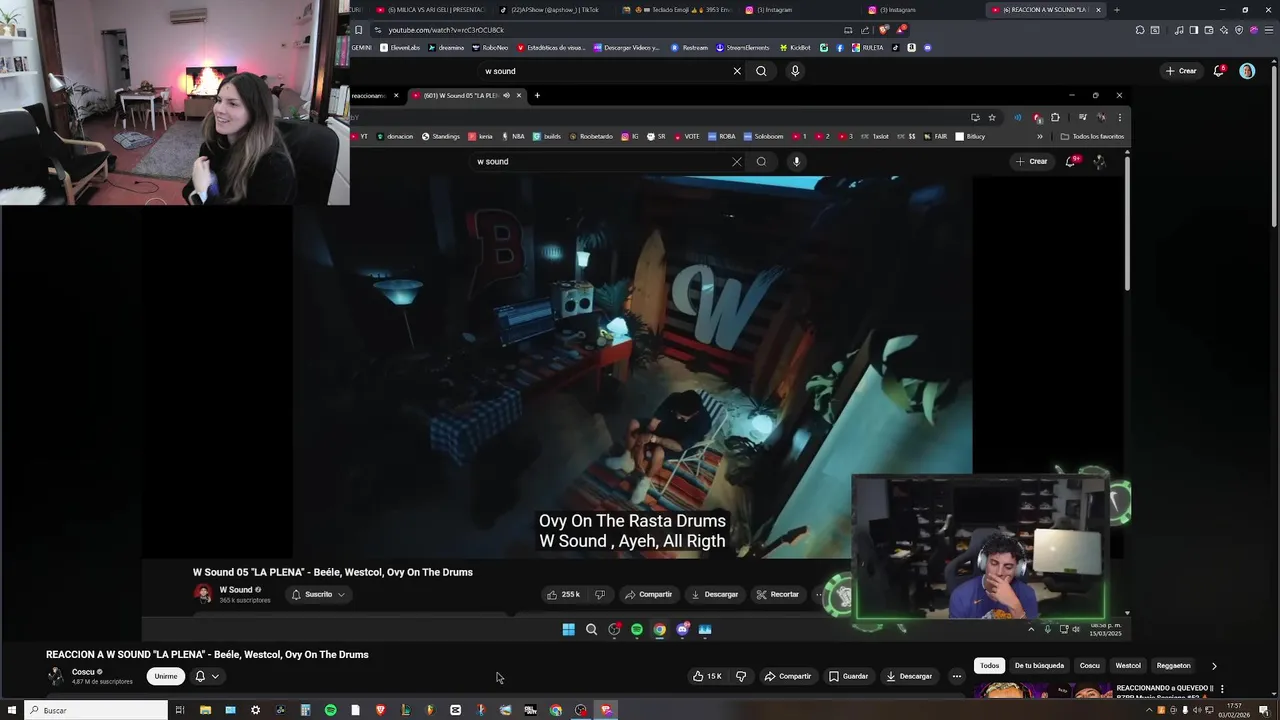Click the inner W Sound search field
The width and height of the screenshot is (1280, 720).
pos(600,161)
